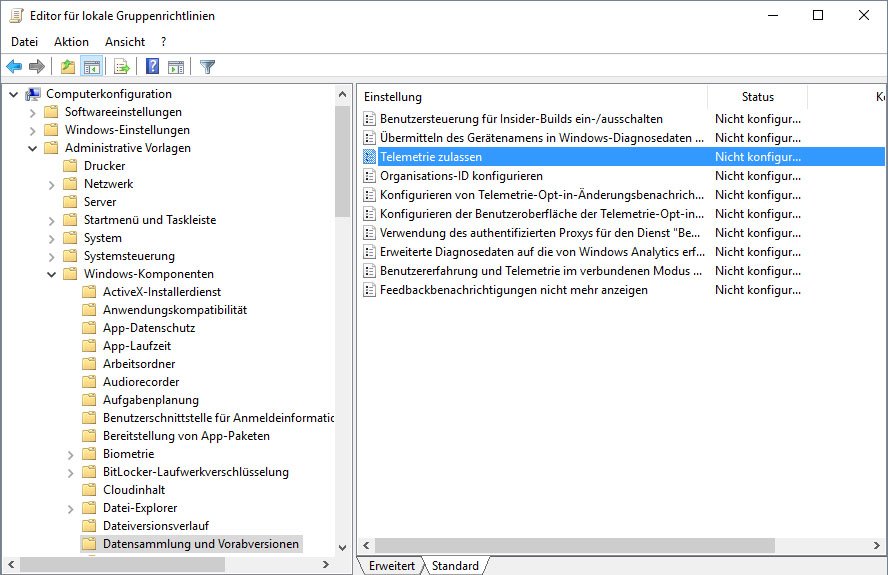Image resolution: width=888 pixels, height=575 pixels.
Task: Select Aufgabenplanung tree entry
Action: [x=151, y=400]
